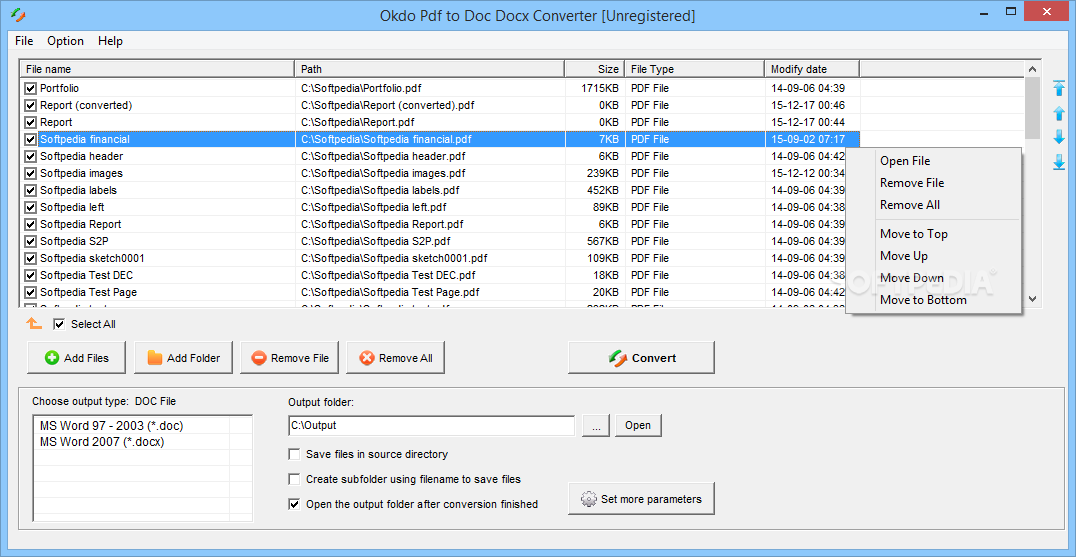Select the Softpedia Test DEC row
This screenshot has width=1076, height=557.
pyautogui.click(x=441, y=275)
